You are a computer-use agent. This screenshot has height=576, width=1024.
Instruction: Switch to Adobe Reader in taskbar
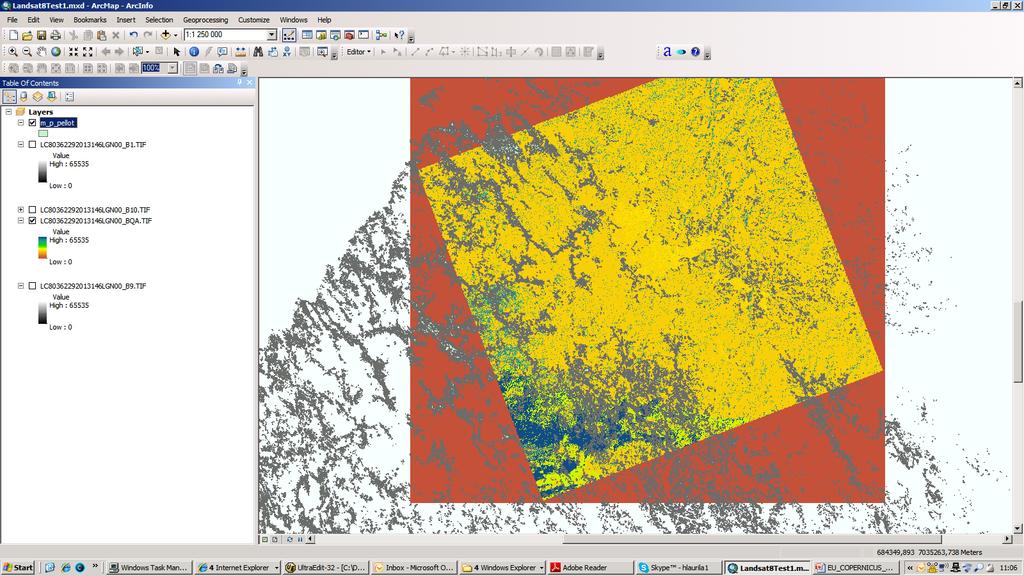click(x=590, y=568)
